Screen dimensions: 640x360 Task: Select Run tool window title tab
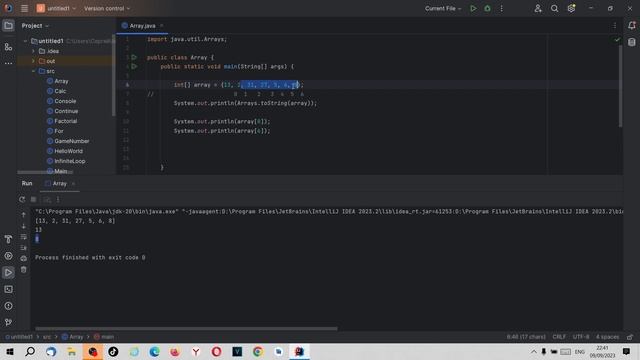(27, 183)
